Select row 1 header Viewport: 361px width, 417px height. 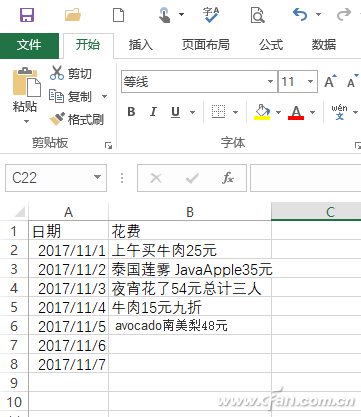[14, 231]
